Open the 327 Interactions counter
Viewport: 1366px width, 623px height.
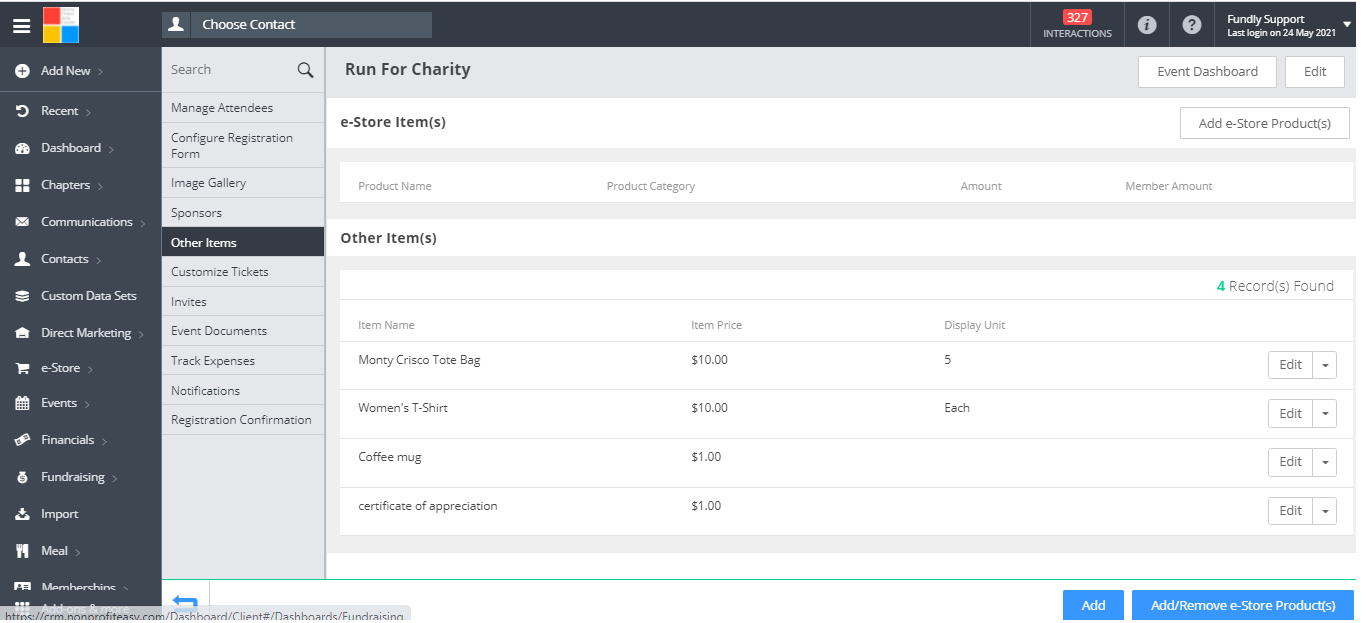(x=1077, y=25)
